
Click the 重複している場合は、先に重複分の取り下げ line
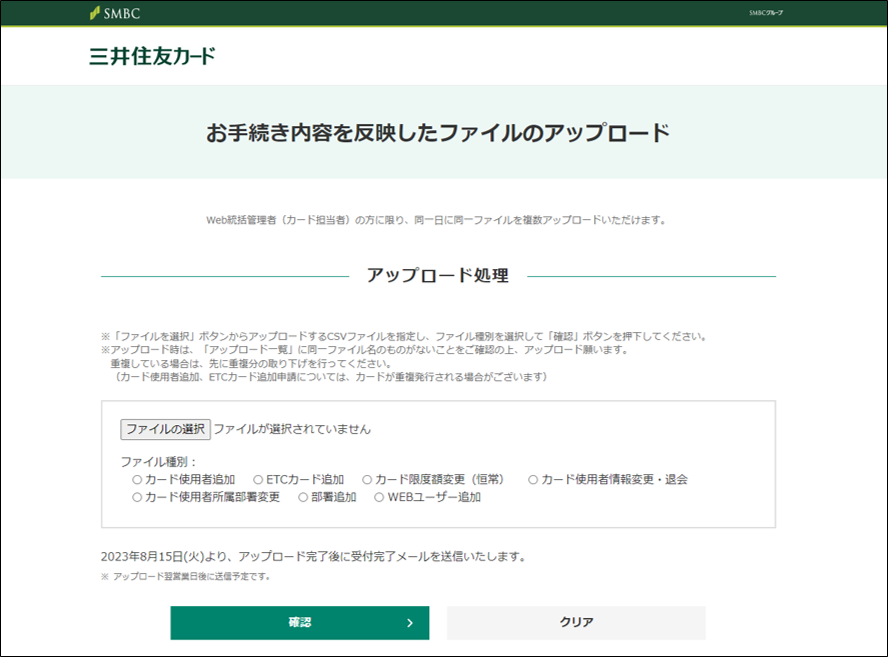(x=251, y=364)
